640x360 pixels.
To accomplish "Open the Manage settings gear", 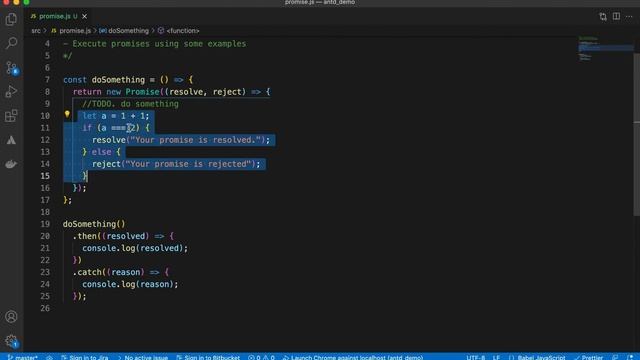I will point(11,341).
